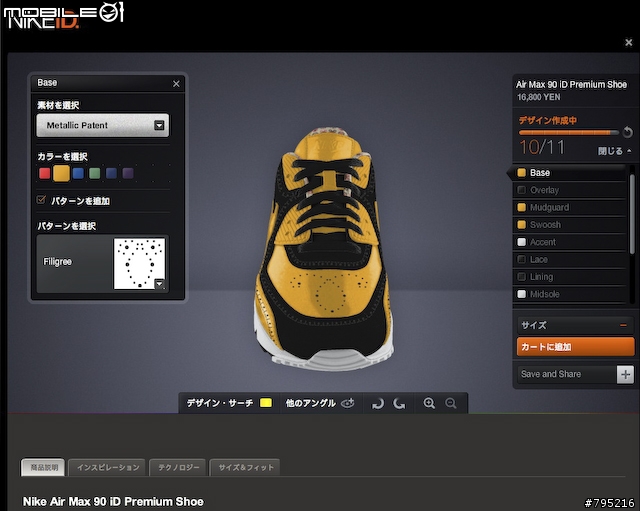
Task: Click the yellow デザイン・サーチ color icon
Action: point(266,403)
